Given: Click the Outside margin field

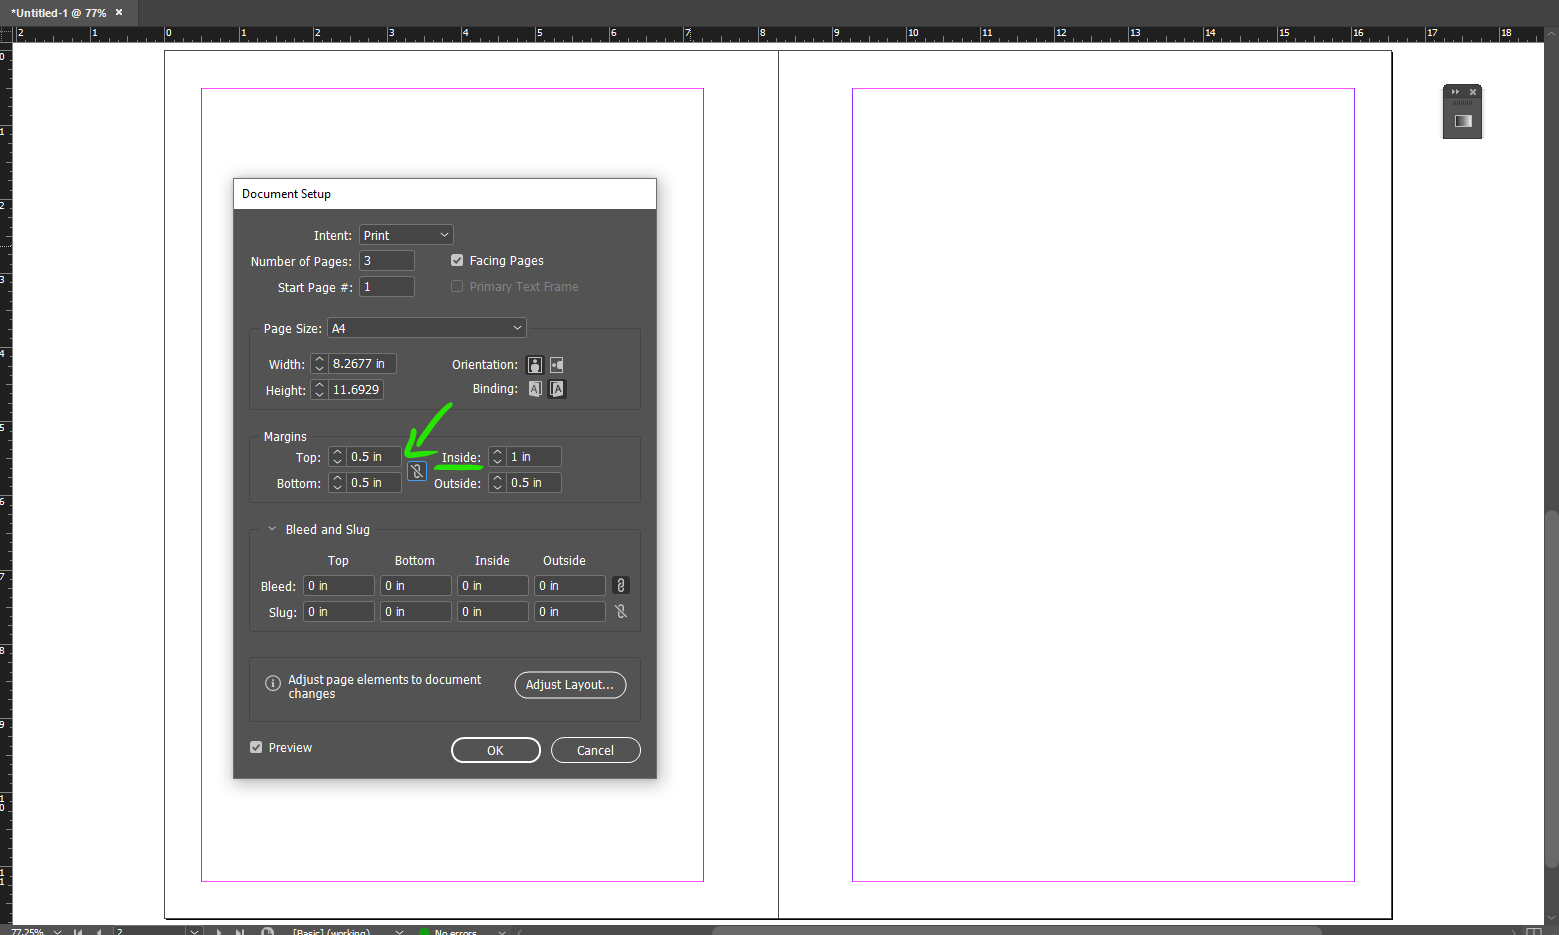Looking at the screenshot, I should 534,483.
